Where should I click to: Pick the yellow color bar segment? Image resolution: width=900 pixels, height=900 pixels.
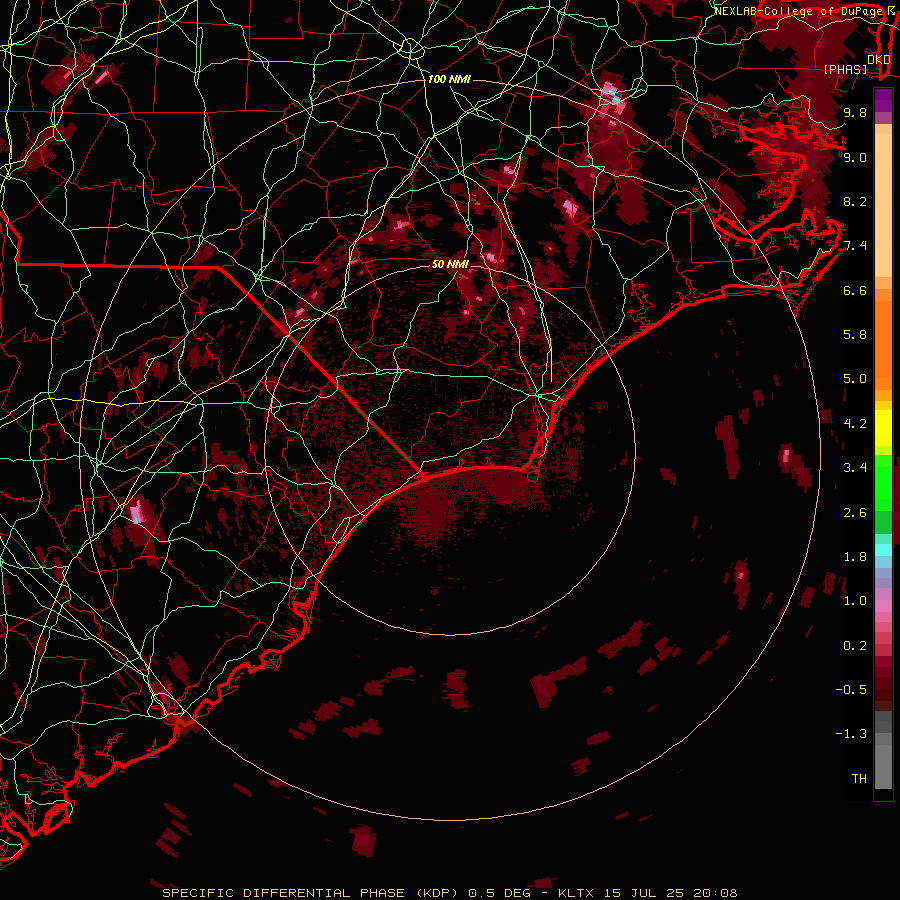(x=883, y=428)
